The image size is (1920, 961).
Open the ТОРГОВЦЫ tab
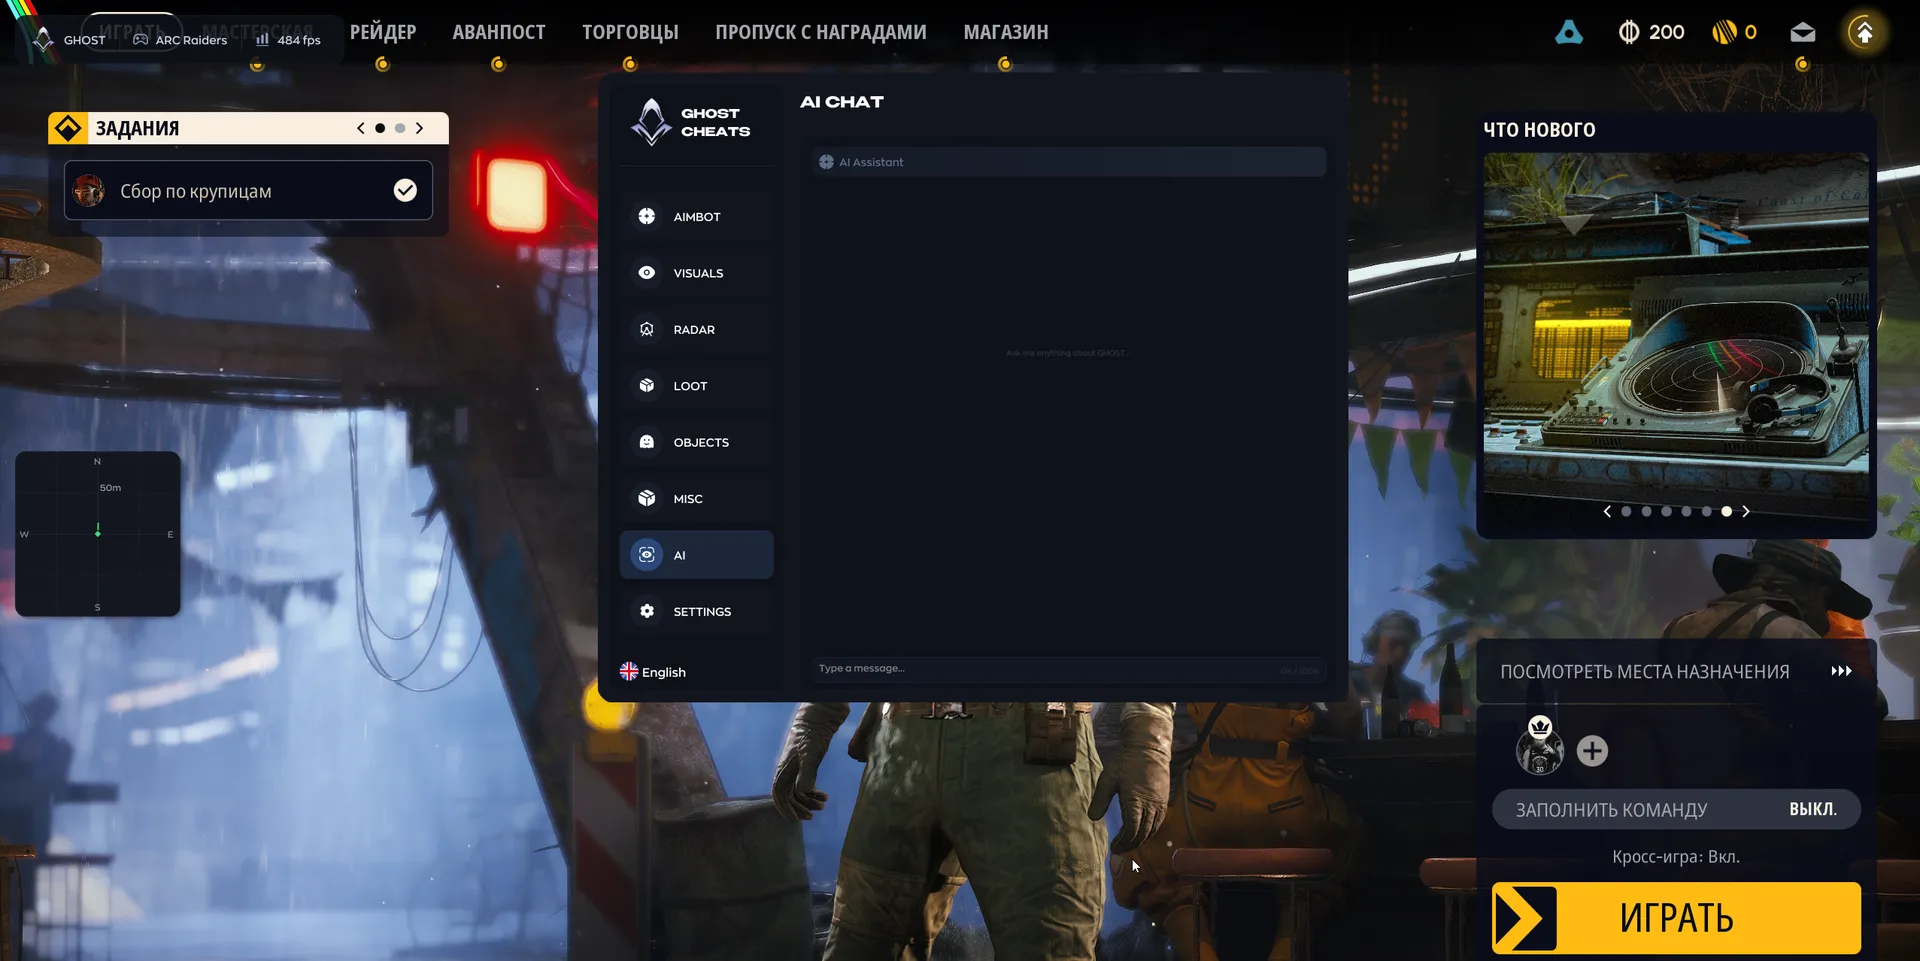pos(630,32)
